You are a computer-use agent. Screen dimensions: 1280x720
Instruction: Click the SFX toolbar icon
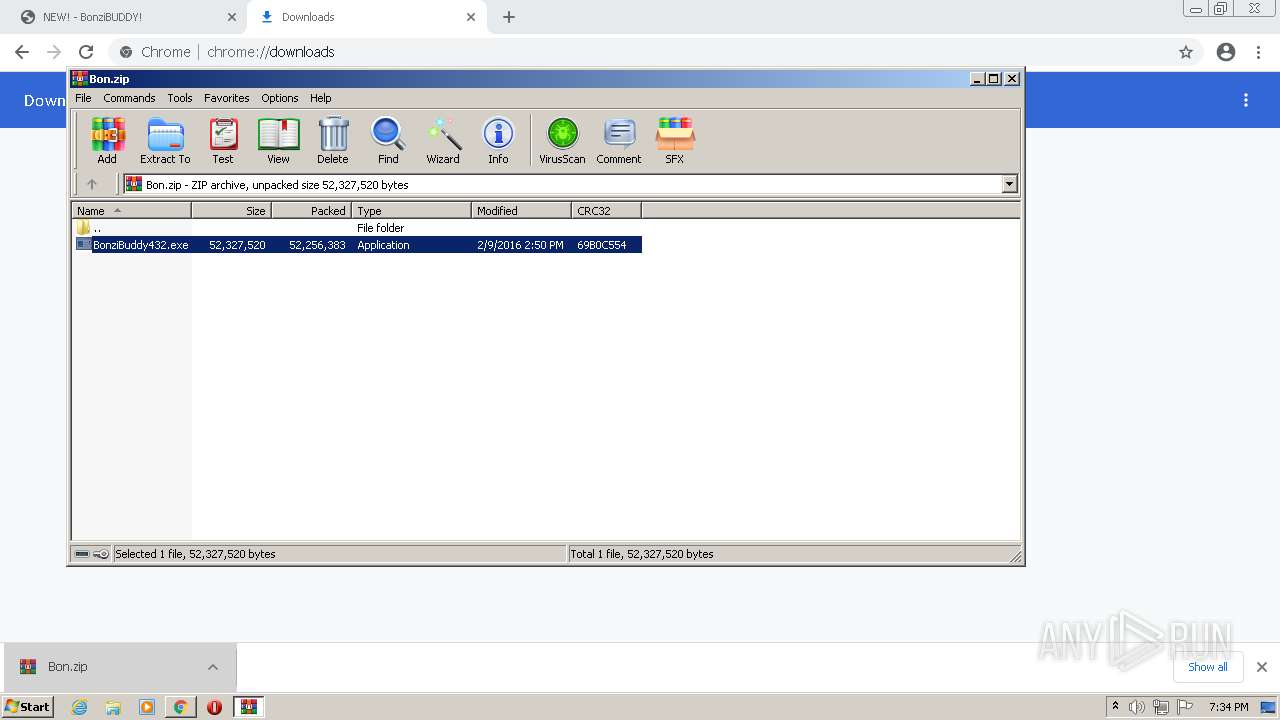coord(675,140)
